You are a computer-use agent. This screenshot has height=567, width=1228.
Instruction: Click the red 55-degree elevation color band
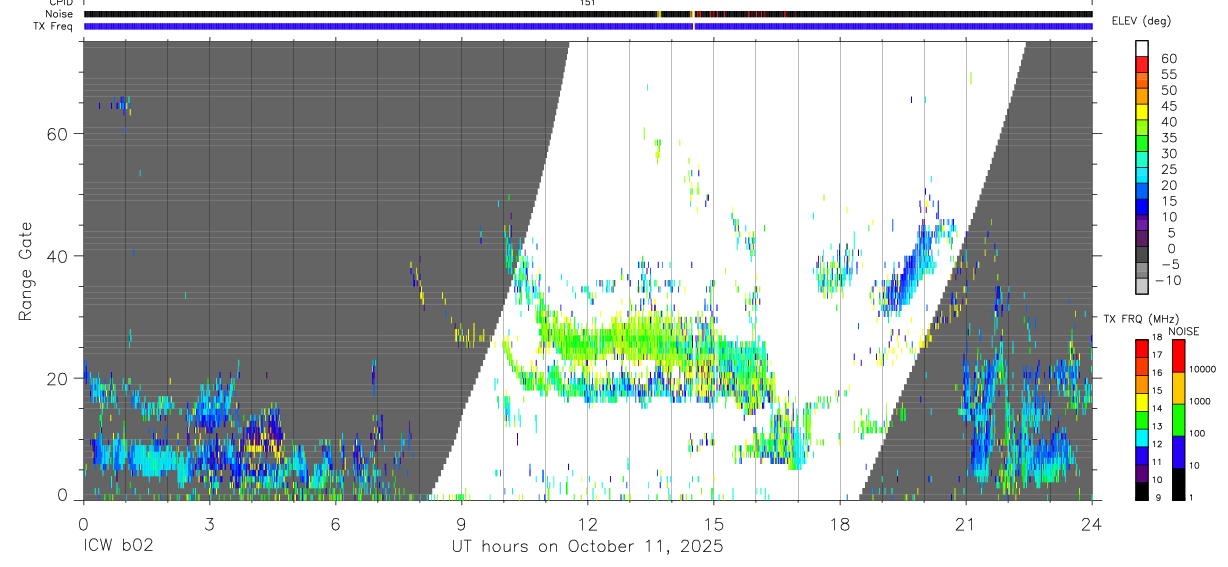pyautogui.click(x=1142, y=66)
